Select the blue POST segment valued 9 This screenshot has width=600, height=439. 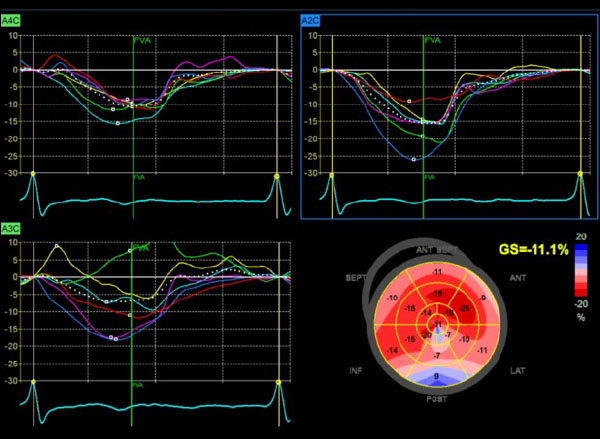click(438, 376)
